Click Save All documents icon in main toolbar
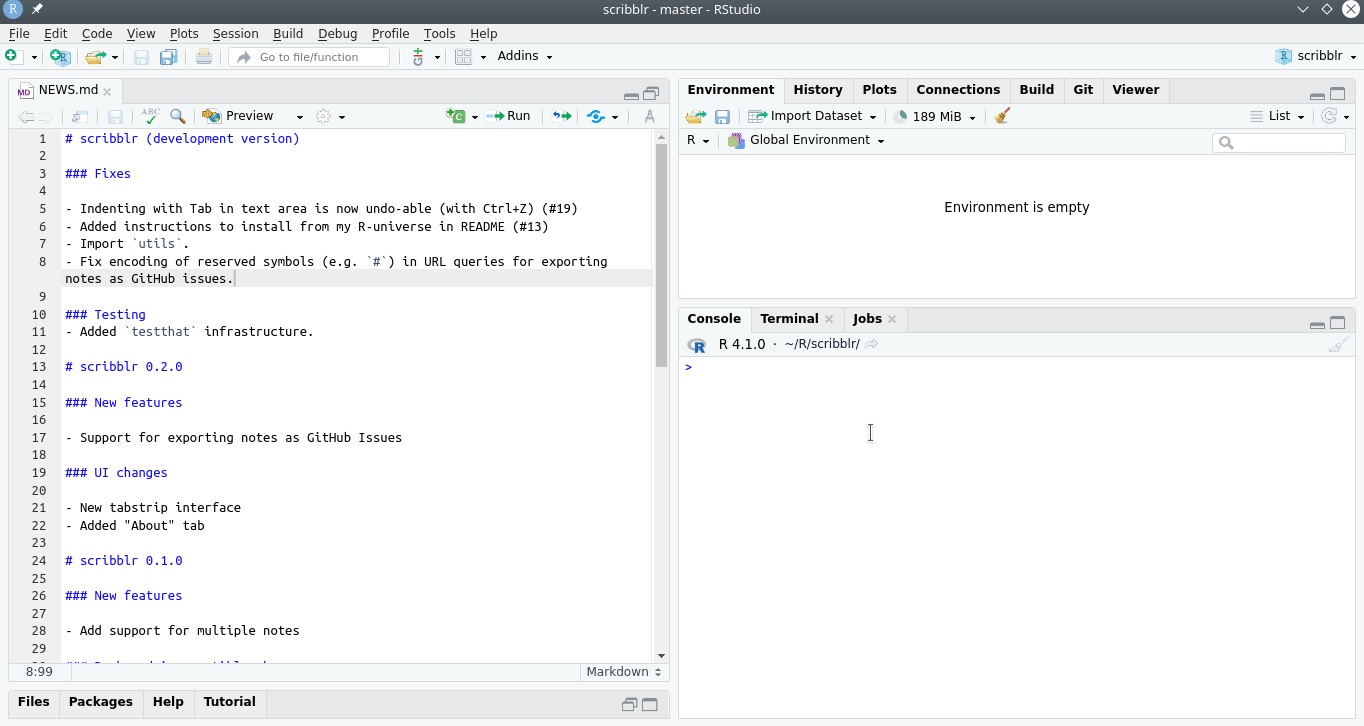The image size is (1364, 726). (x=168, y=57)
